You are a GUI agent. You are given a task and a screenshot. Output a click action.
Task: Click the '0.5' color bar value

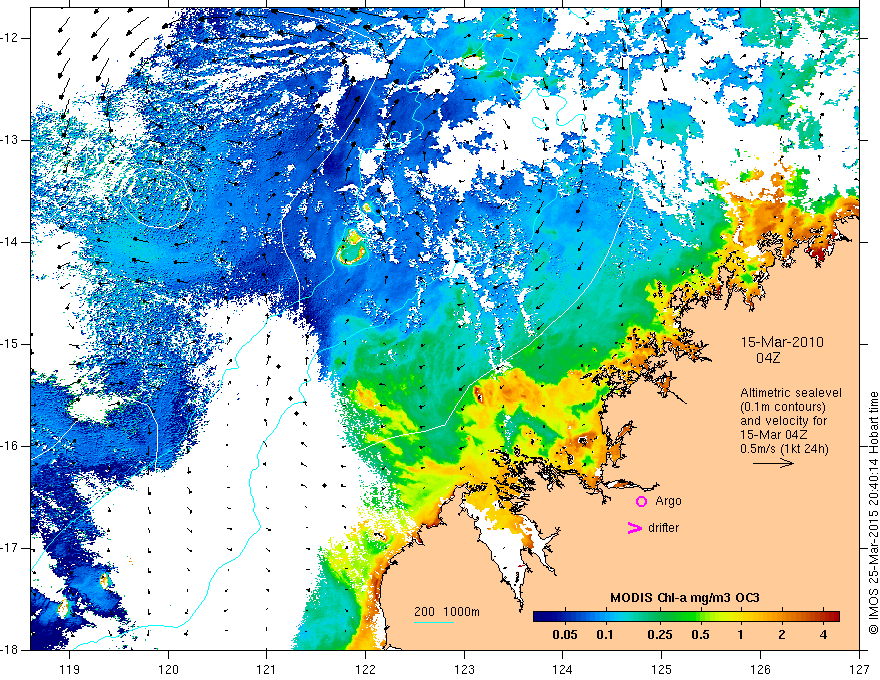point(700,635)
